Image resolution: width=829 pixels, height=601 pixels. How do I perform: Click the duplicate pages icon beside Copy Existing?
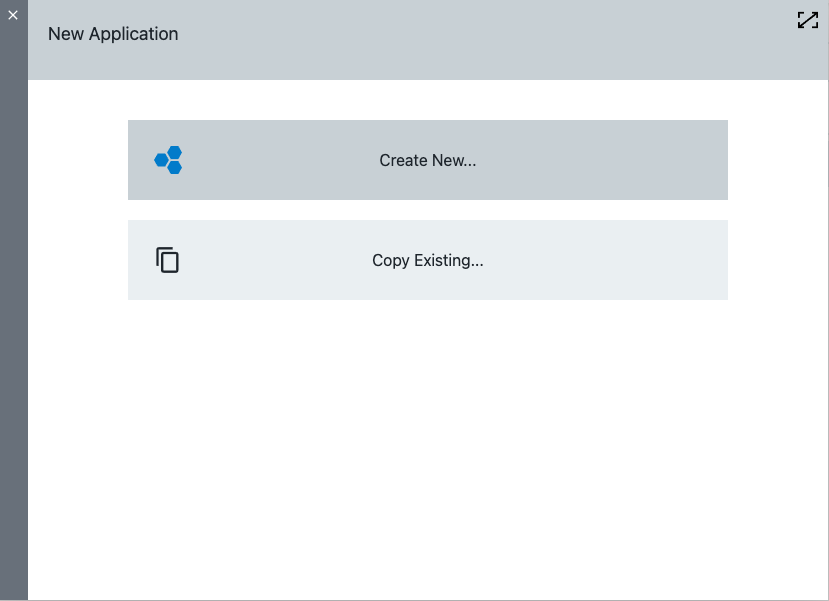(167, 259)
